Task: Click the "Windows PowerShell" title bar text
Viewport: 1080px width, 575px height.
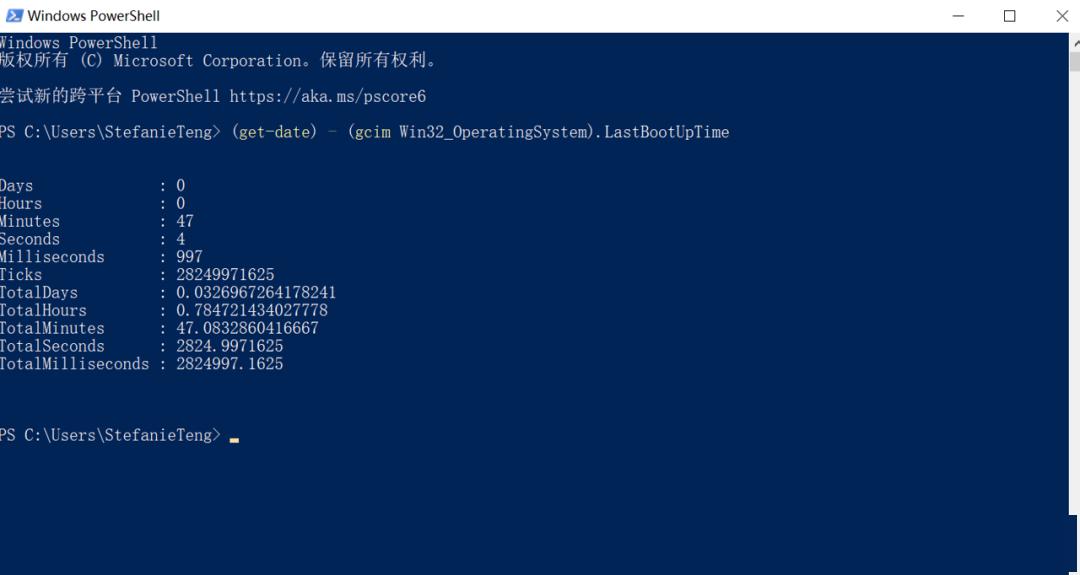Action: pos(93,15)
